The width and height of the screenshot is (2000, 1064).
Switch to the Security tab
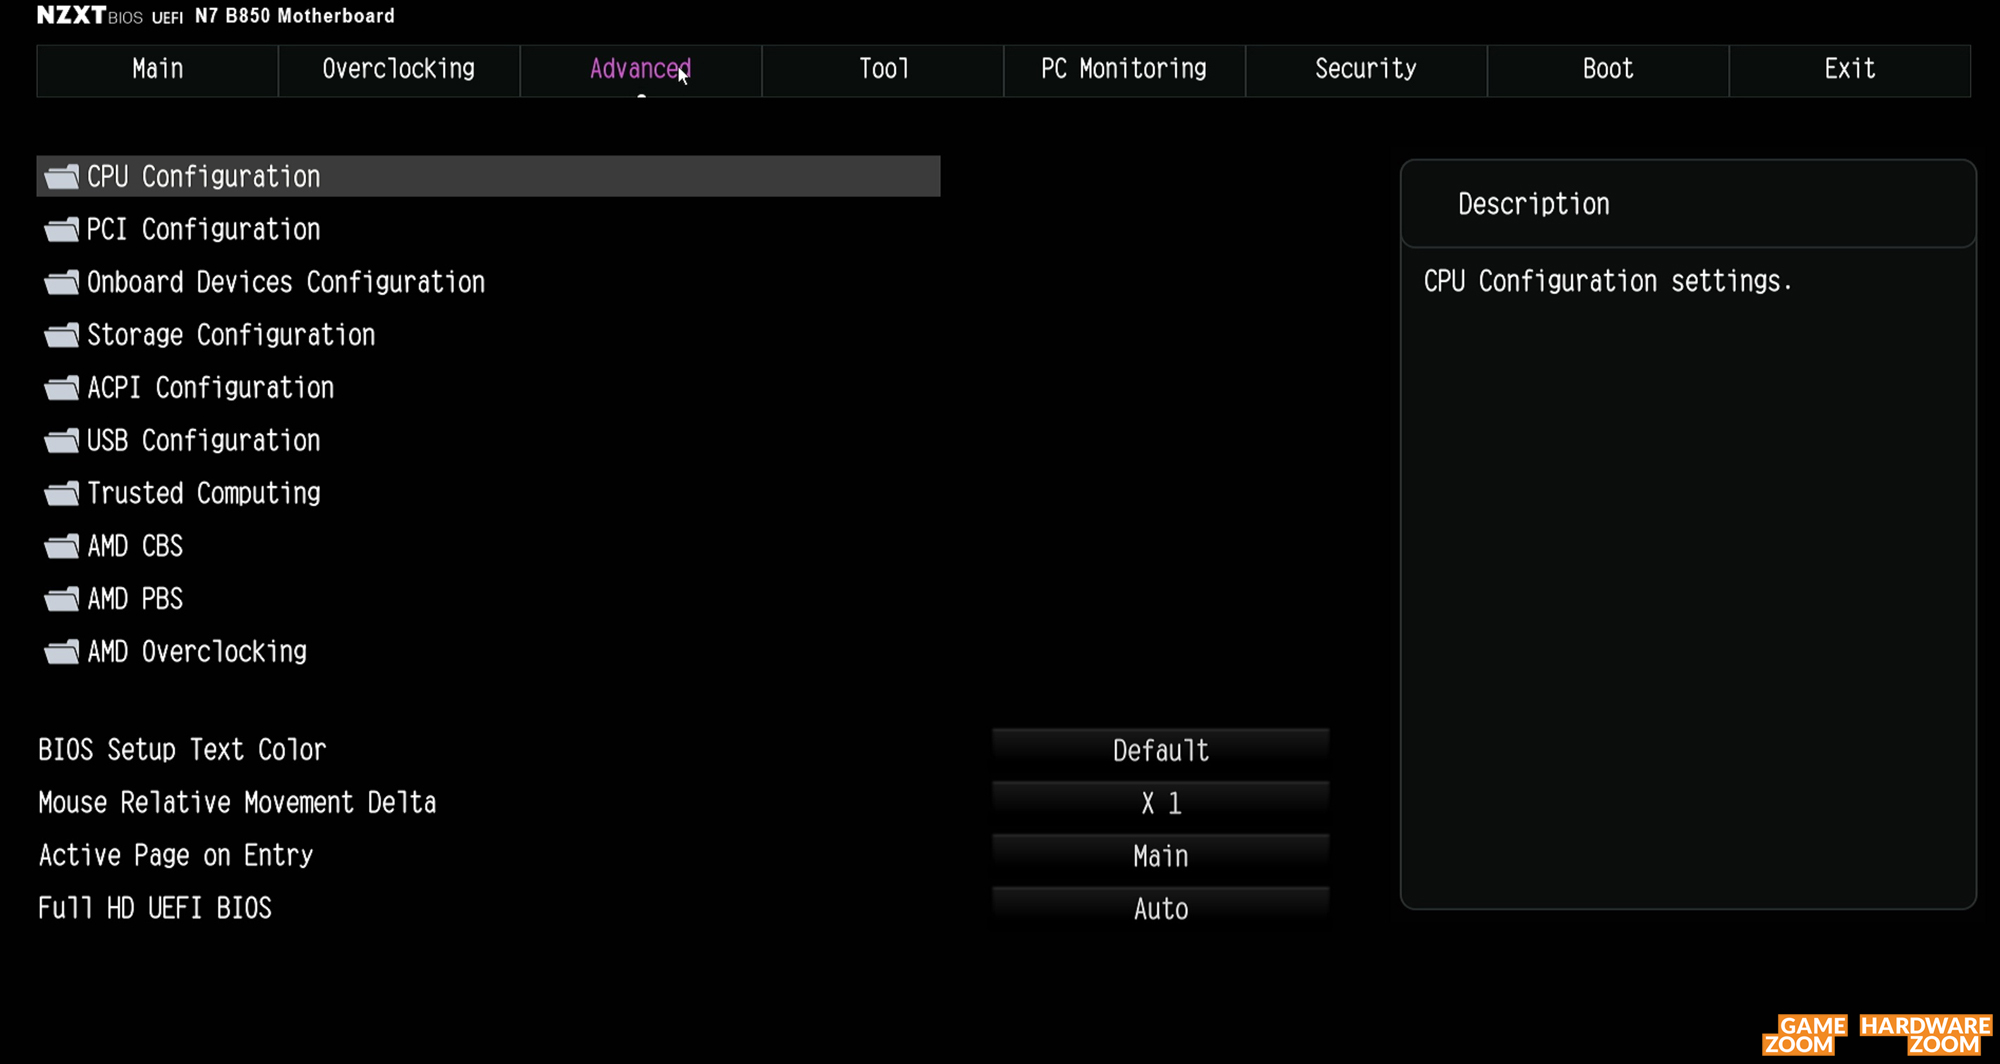coord(1367,70)
